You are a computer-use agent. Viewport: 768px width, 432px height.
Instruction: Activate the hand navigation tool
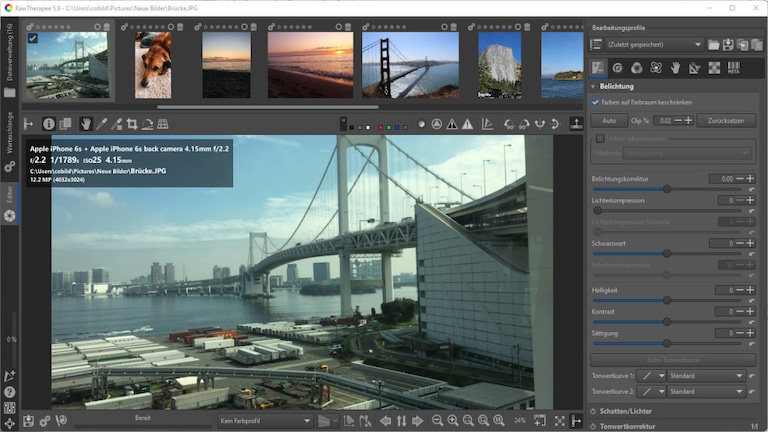[x=86, y=124]
